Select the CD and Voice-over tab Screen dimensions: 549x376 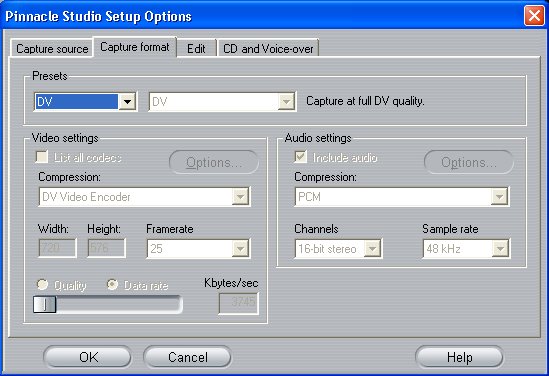pyautogui.click(x=268, y=48)
